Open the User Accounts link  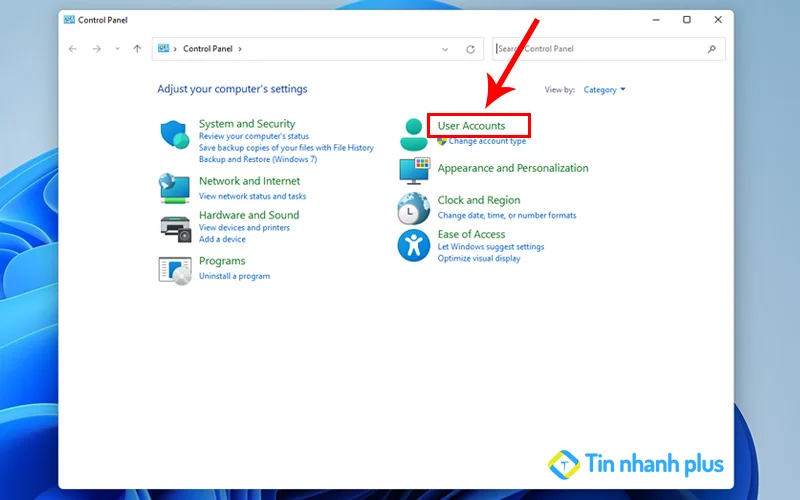click(x=471, y=126)
